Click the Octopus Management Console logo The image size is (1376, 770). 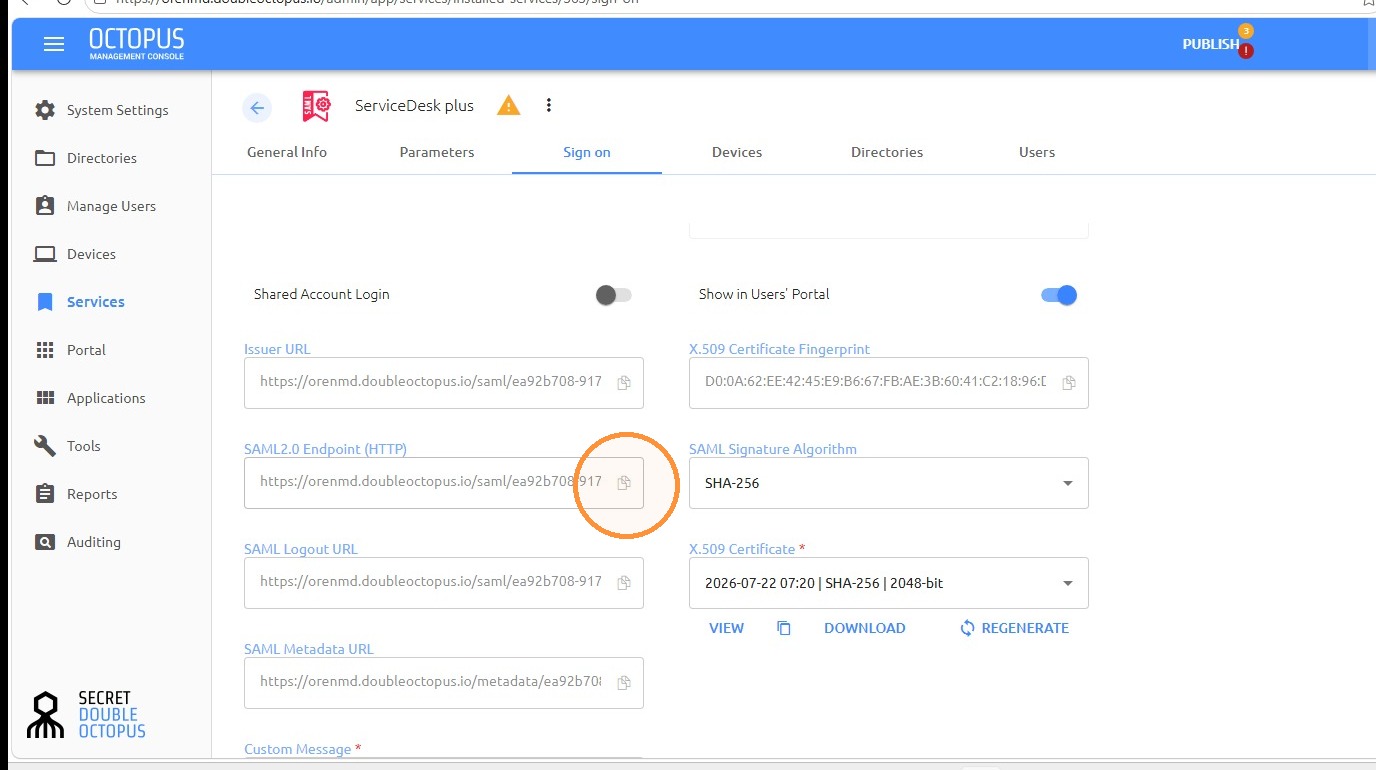[136, 44]
